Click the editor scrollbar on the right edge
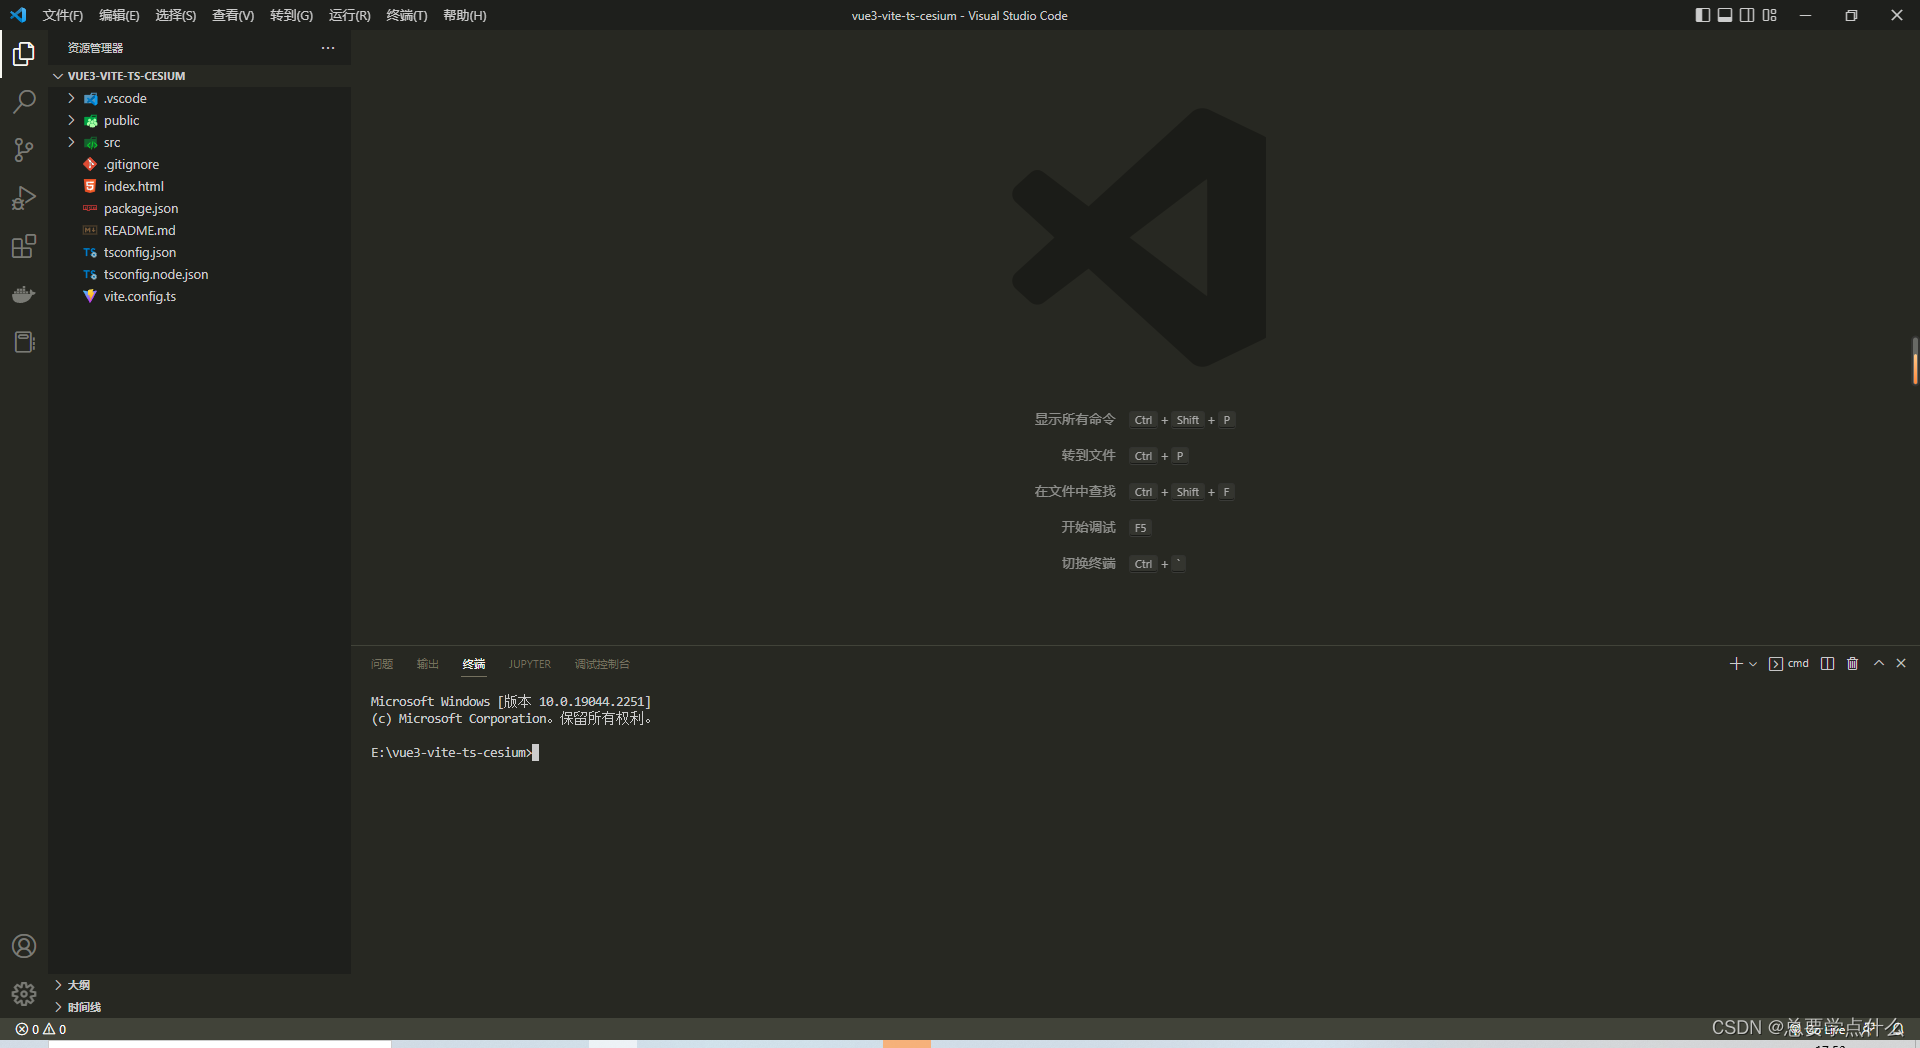The image size is (1920, 1048). (1913, 362)
